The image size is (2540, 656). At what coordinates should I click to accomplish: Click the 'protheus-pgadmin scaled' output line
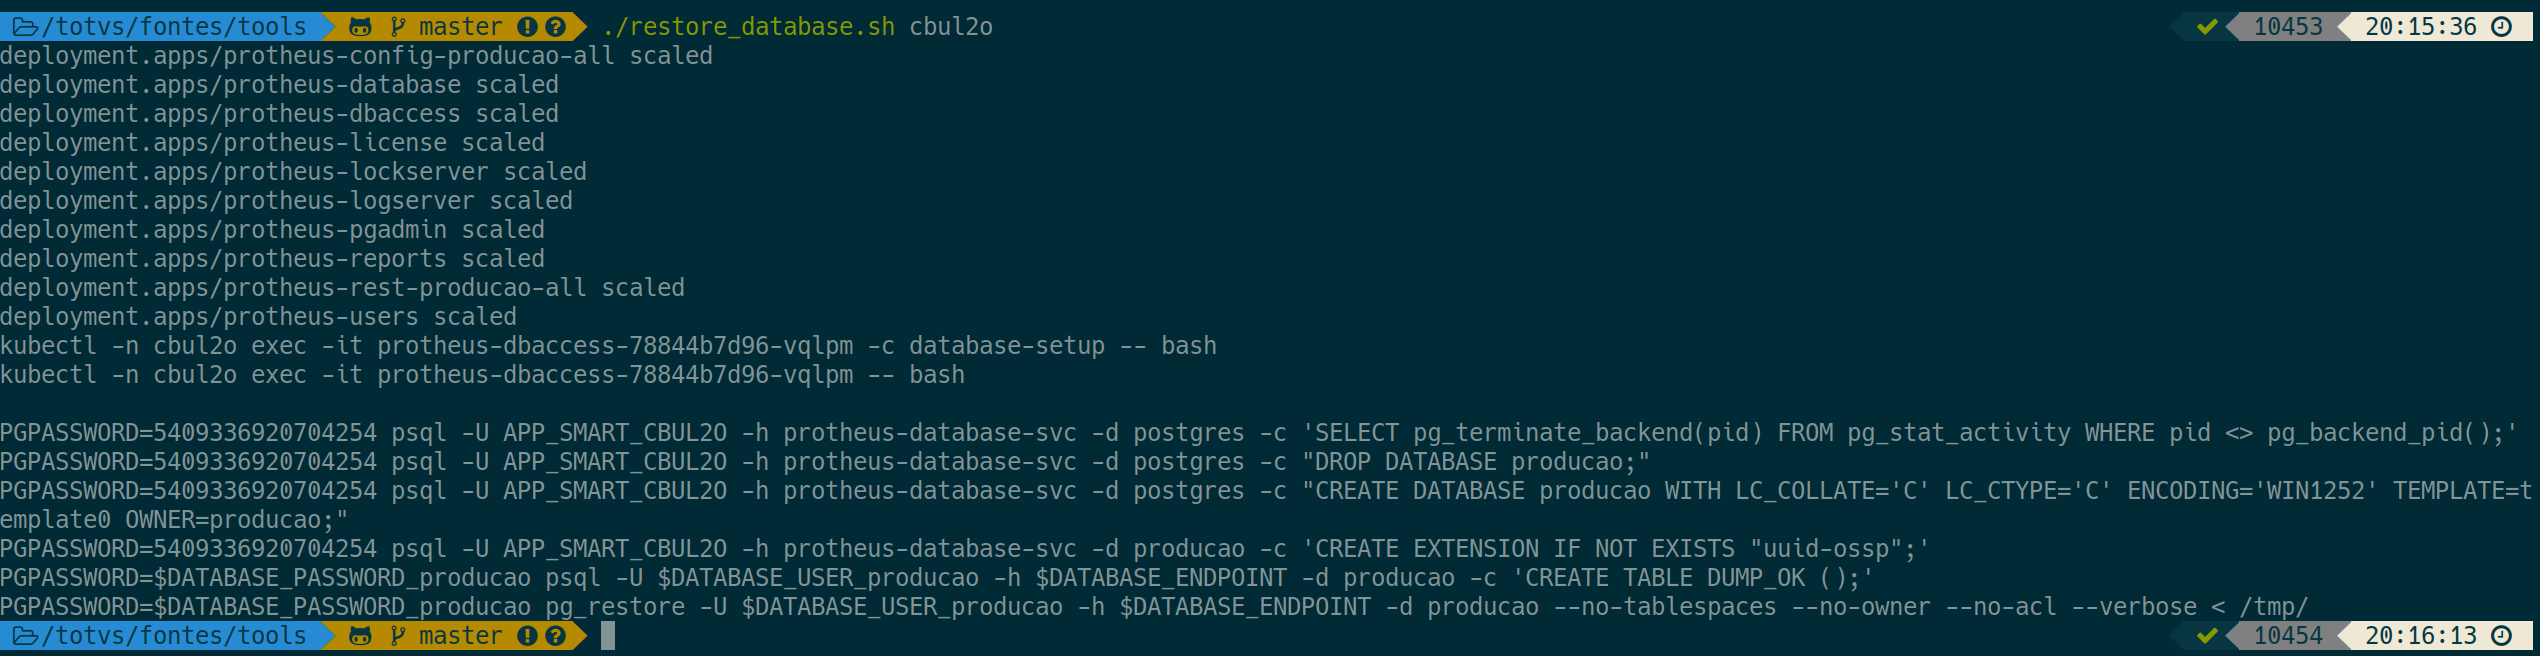tap(272, 230)
